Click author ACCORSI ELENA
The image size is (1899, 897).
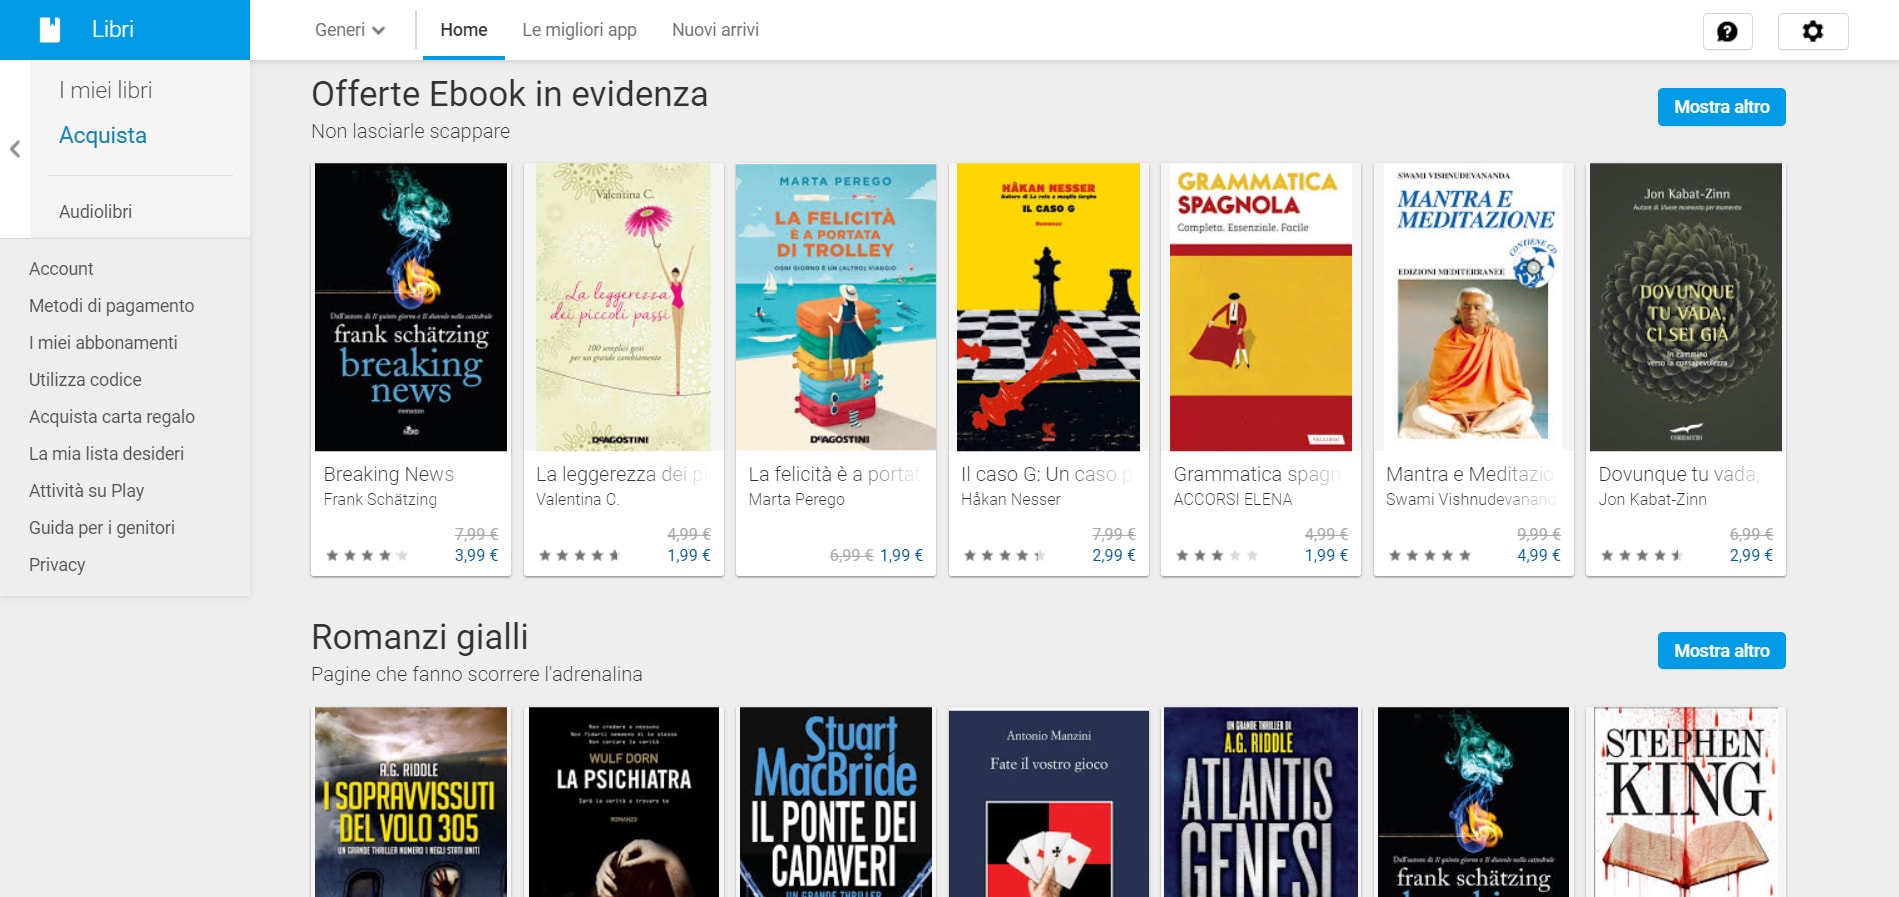[x=1232, y=499]
